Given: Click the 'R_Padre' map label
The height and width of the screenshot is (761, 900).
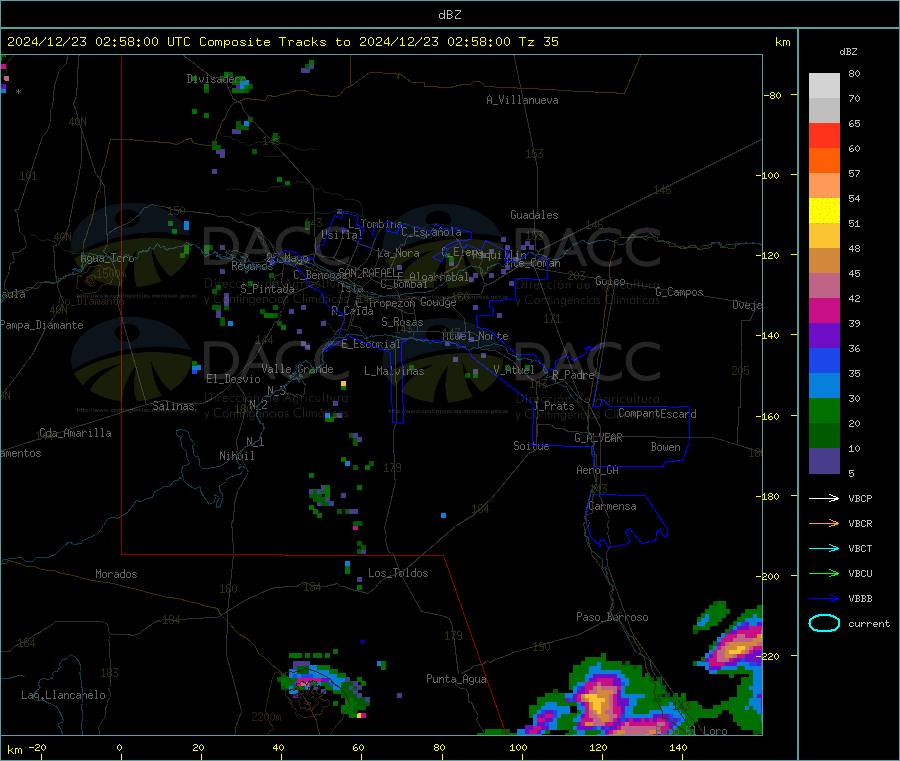Looking at the screenshot, I should point(573,375).
